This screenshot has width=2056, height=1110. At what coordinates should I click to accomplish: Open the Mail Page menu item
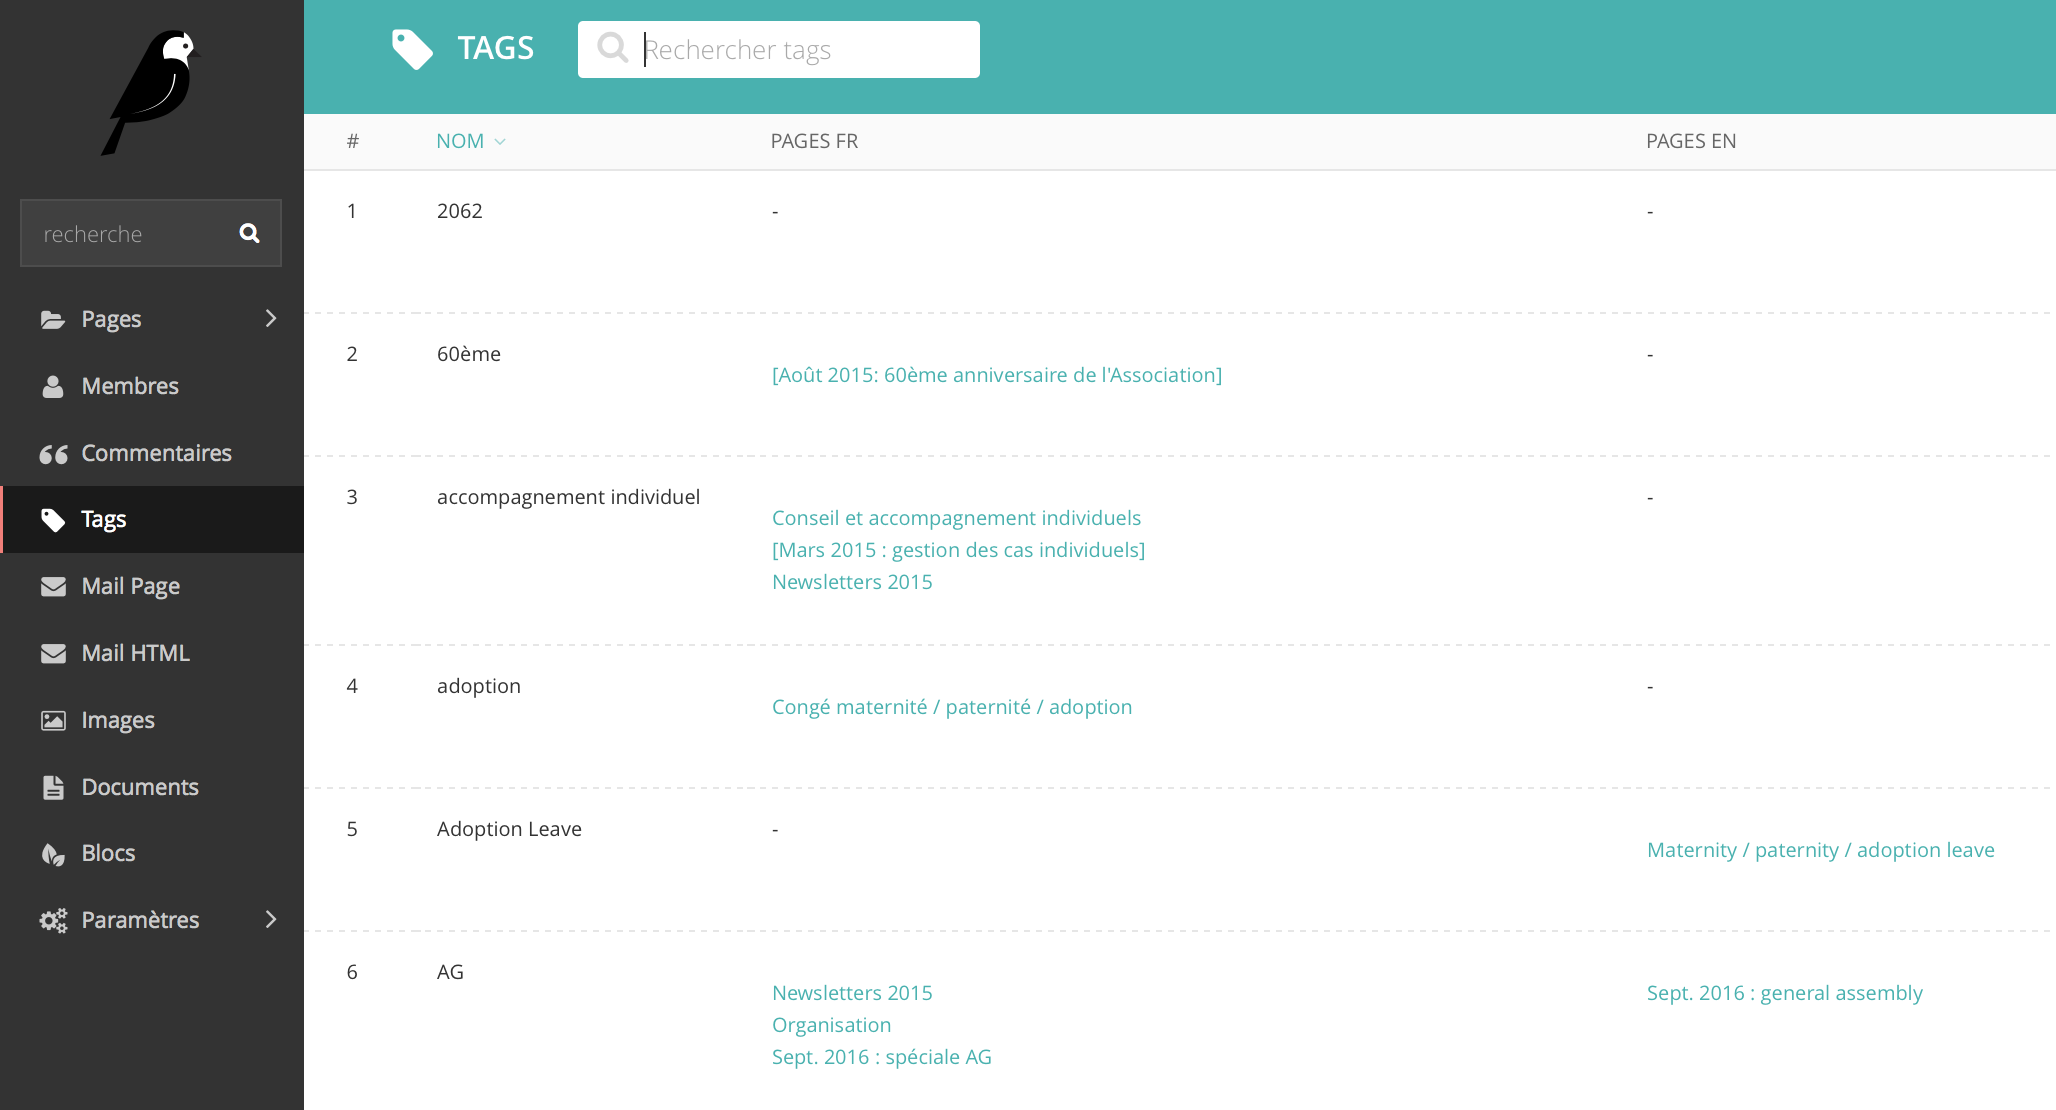130,586
